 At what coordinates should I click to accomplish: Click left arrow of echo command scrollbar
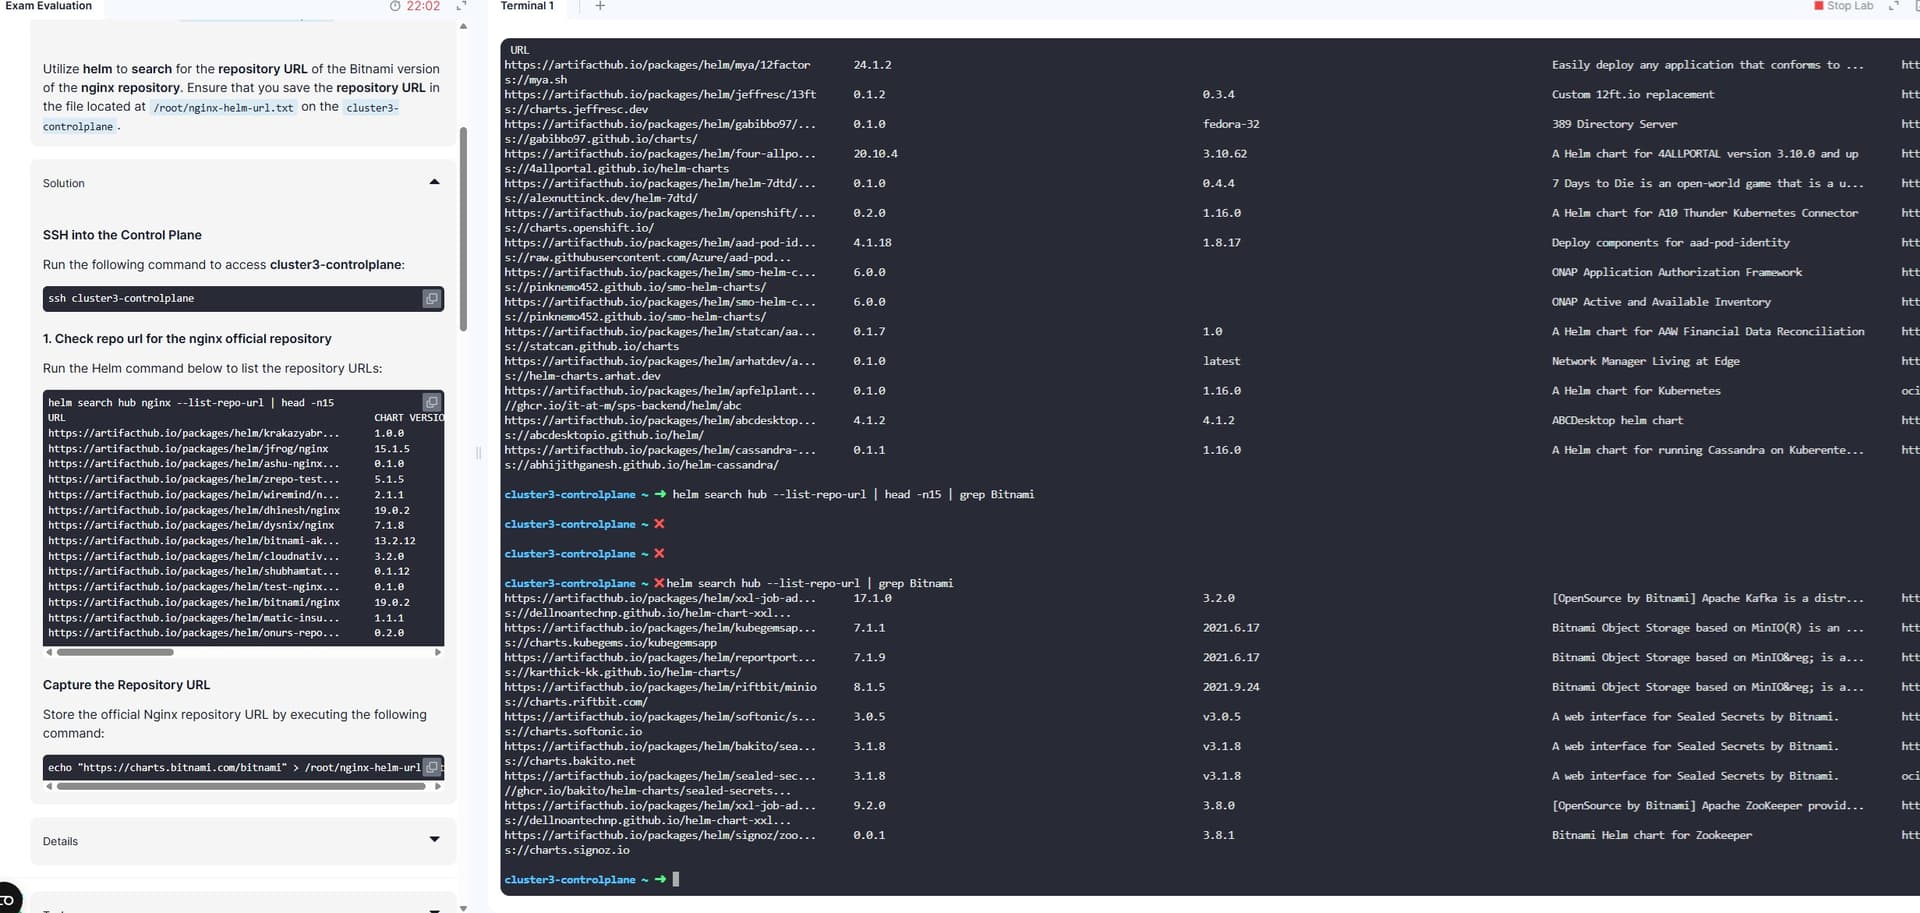[49, 786]
